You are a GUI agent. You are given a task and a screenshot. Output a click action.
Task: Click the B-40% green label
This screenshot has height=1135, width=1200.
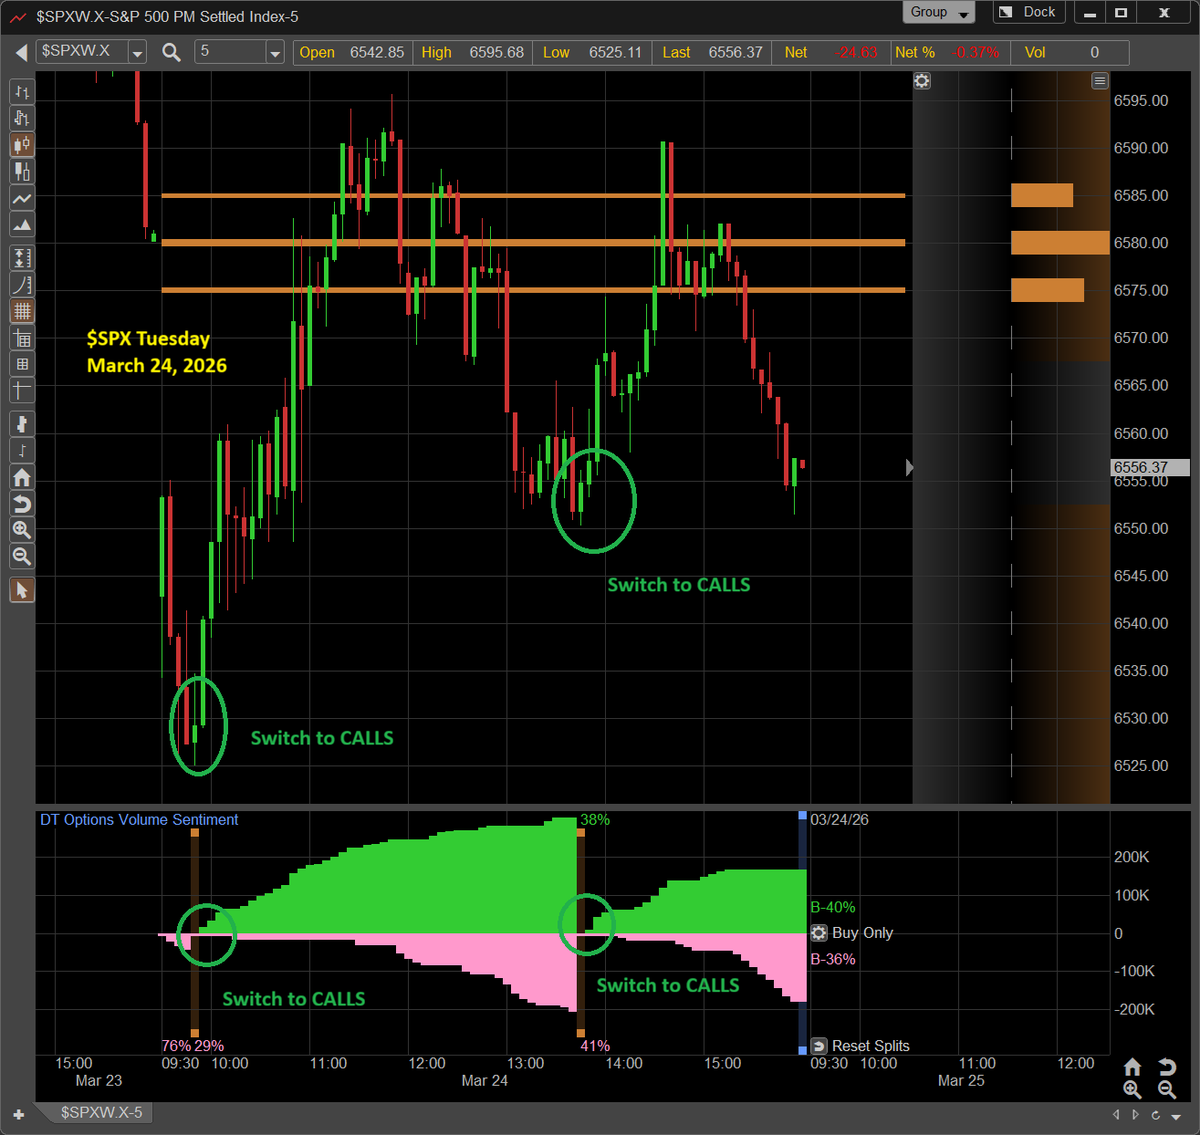[x=833, y=908]
